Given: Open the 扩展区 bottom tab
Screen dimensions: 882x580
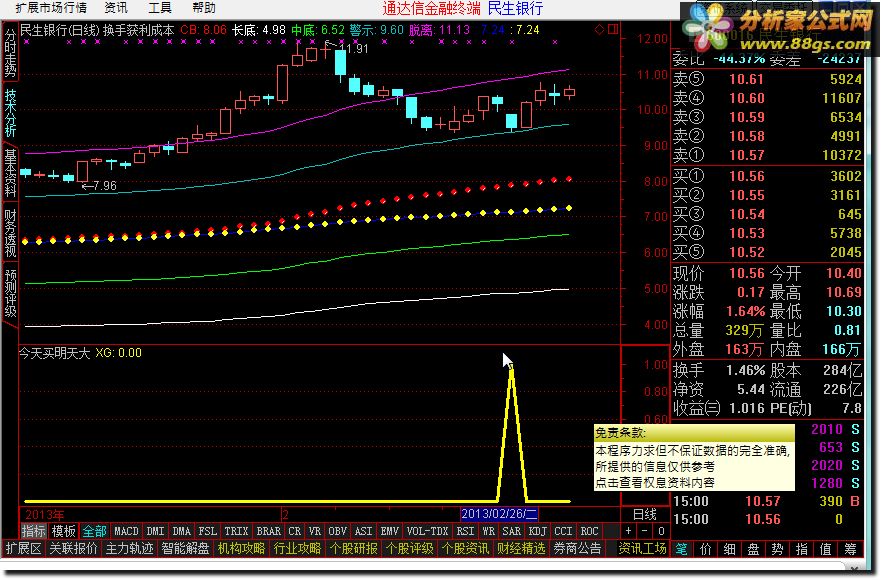Looking at the screenshot, I should pos(24,548).
